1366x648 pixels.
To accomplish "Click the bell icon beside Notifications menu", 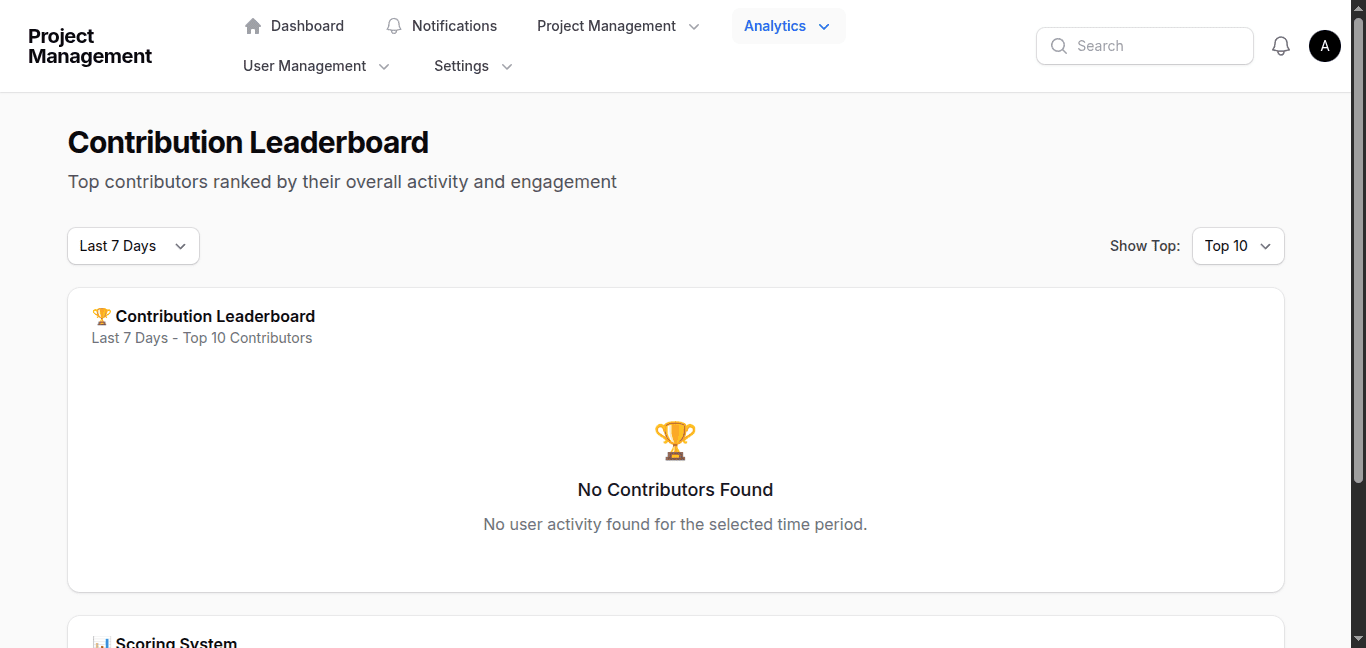I will click(393, 25).
